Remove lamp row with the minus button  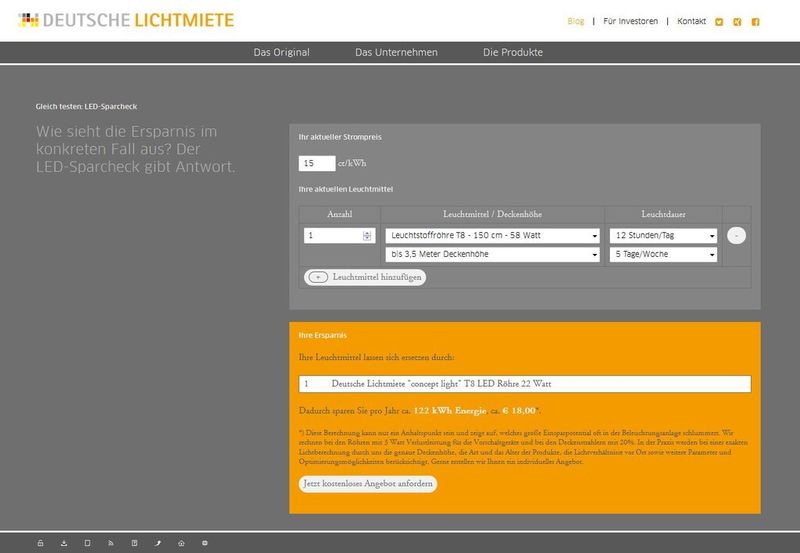tap(736, 235)
